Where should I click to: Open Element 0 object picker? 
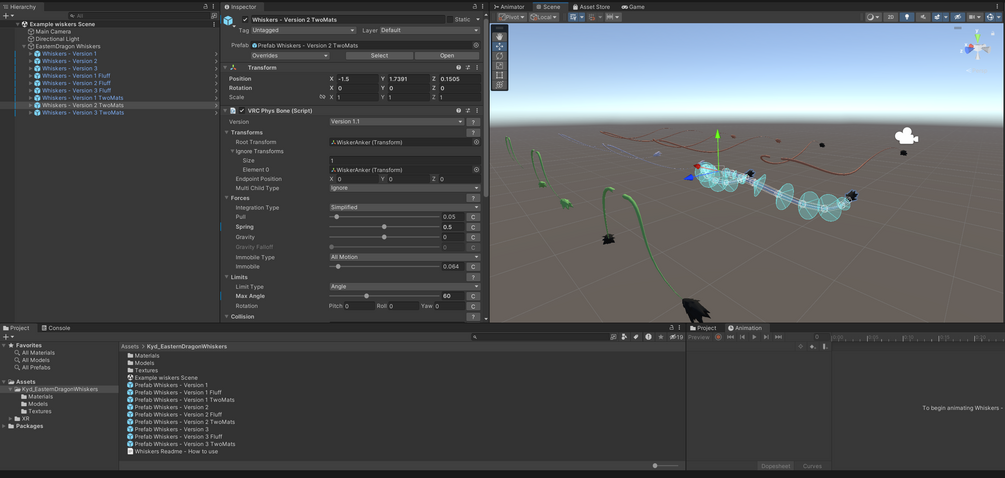pos(476,170)
